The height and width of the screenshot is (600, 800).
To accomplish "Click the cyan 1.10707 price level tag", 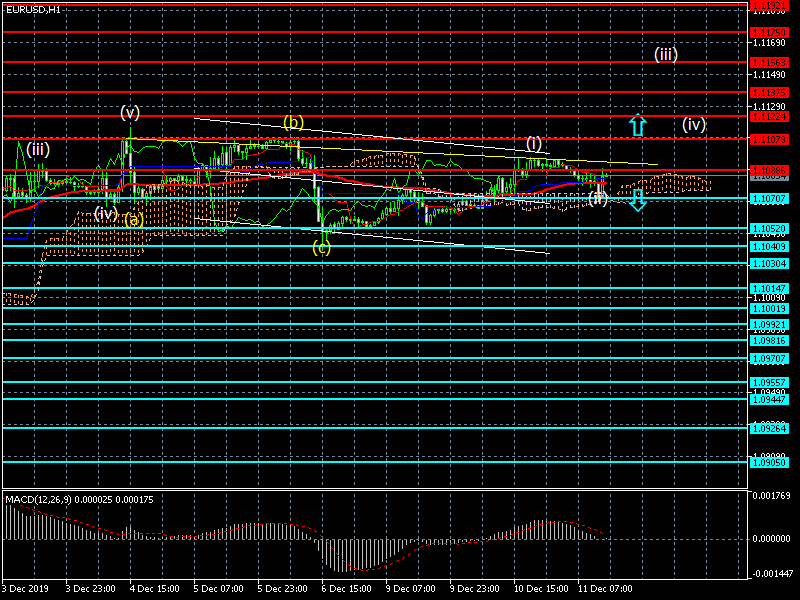I will click(x=770, y=199).
